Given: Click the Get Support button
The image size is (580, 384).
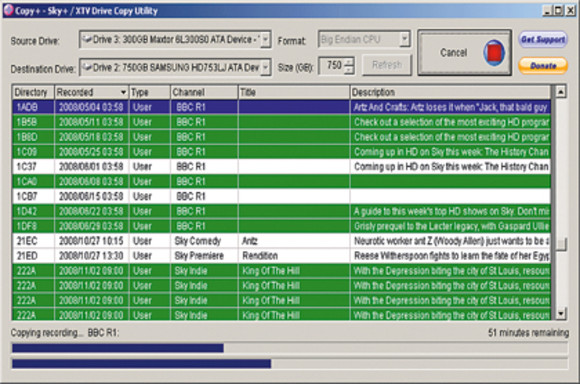Looking at the screenshot, I should click(x=543, y=39).
